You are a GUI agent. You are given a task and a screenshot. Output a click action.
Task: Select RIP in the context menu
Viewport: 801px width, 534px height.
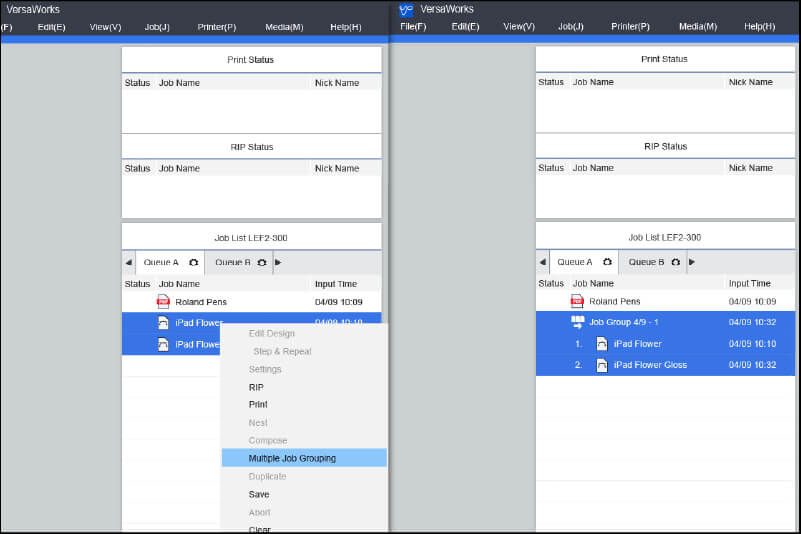point(256,387)
